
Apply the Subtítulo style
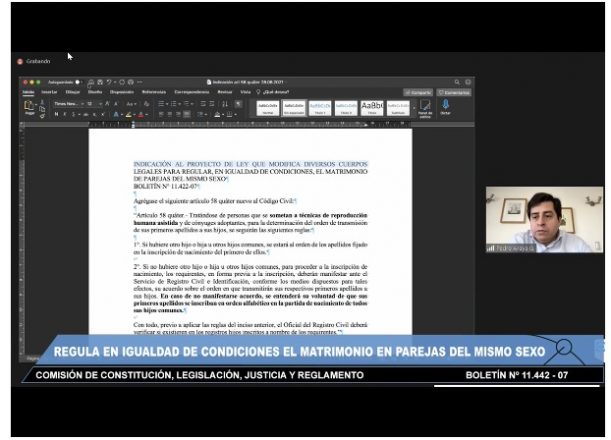tap(398, 108)
